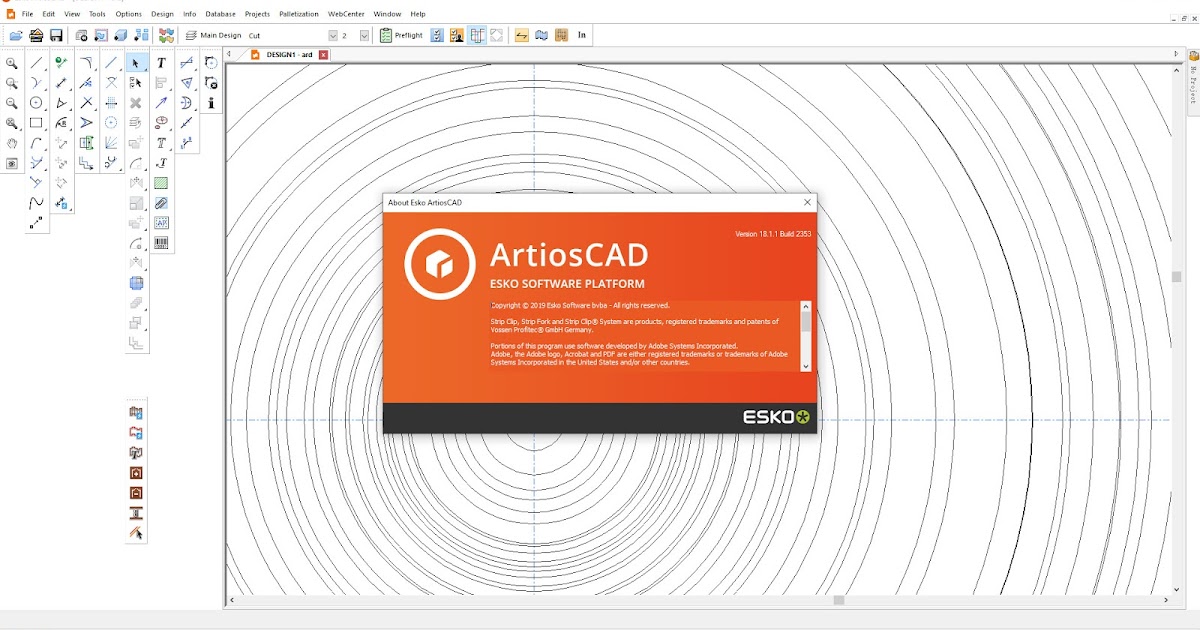The height and width of the screenshot is (630, 1200).
Task: Select the staircase offset path tool
Action: 86,163
